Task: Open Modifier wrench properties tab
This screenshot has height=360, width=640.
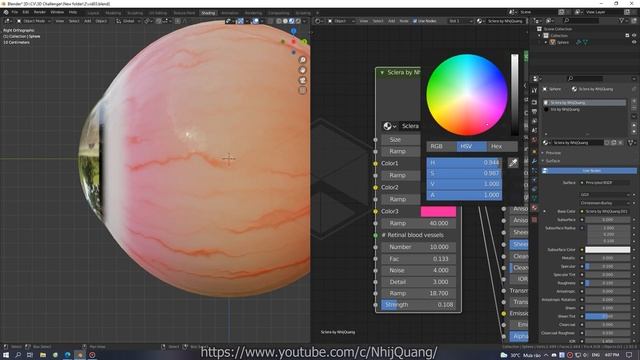Action: click(534, 161)
